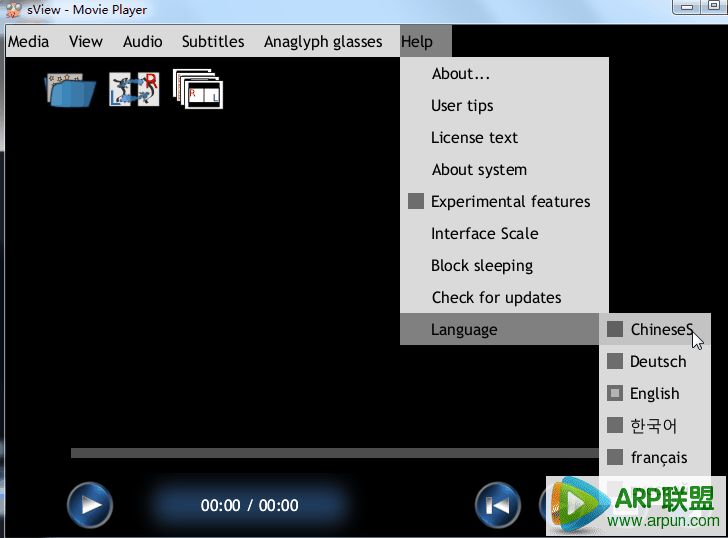The width and height of the screenshot is (728, 538).
Task: Click the 00:00 / 00:00 time display
Action: pyautogui.click(x=249, y=505)
